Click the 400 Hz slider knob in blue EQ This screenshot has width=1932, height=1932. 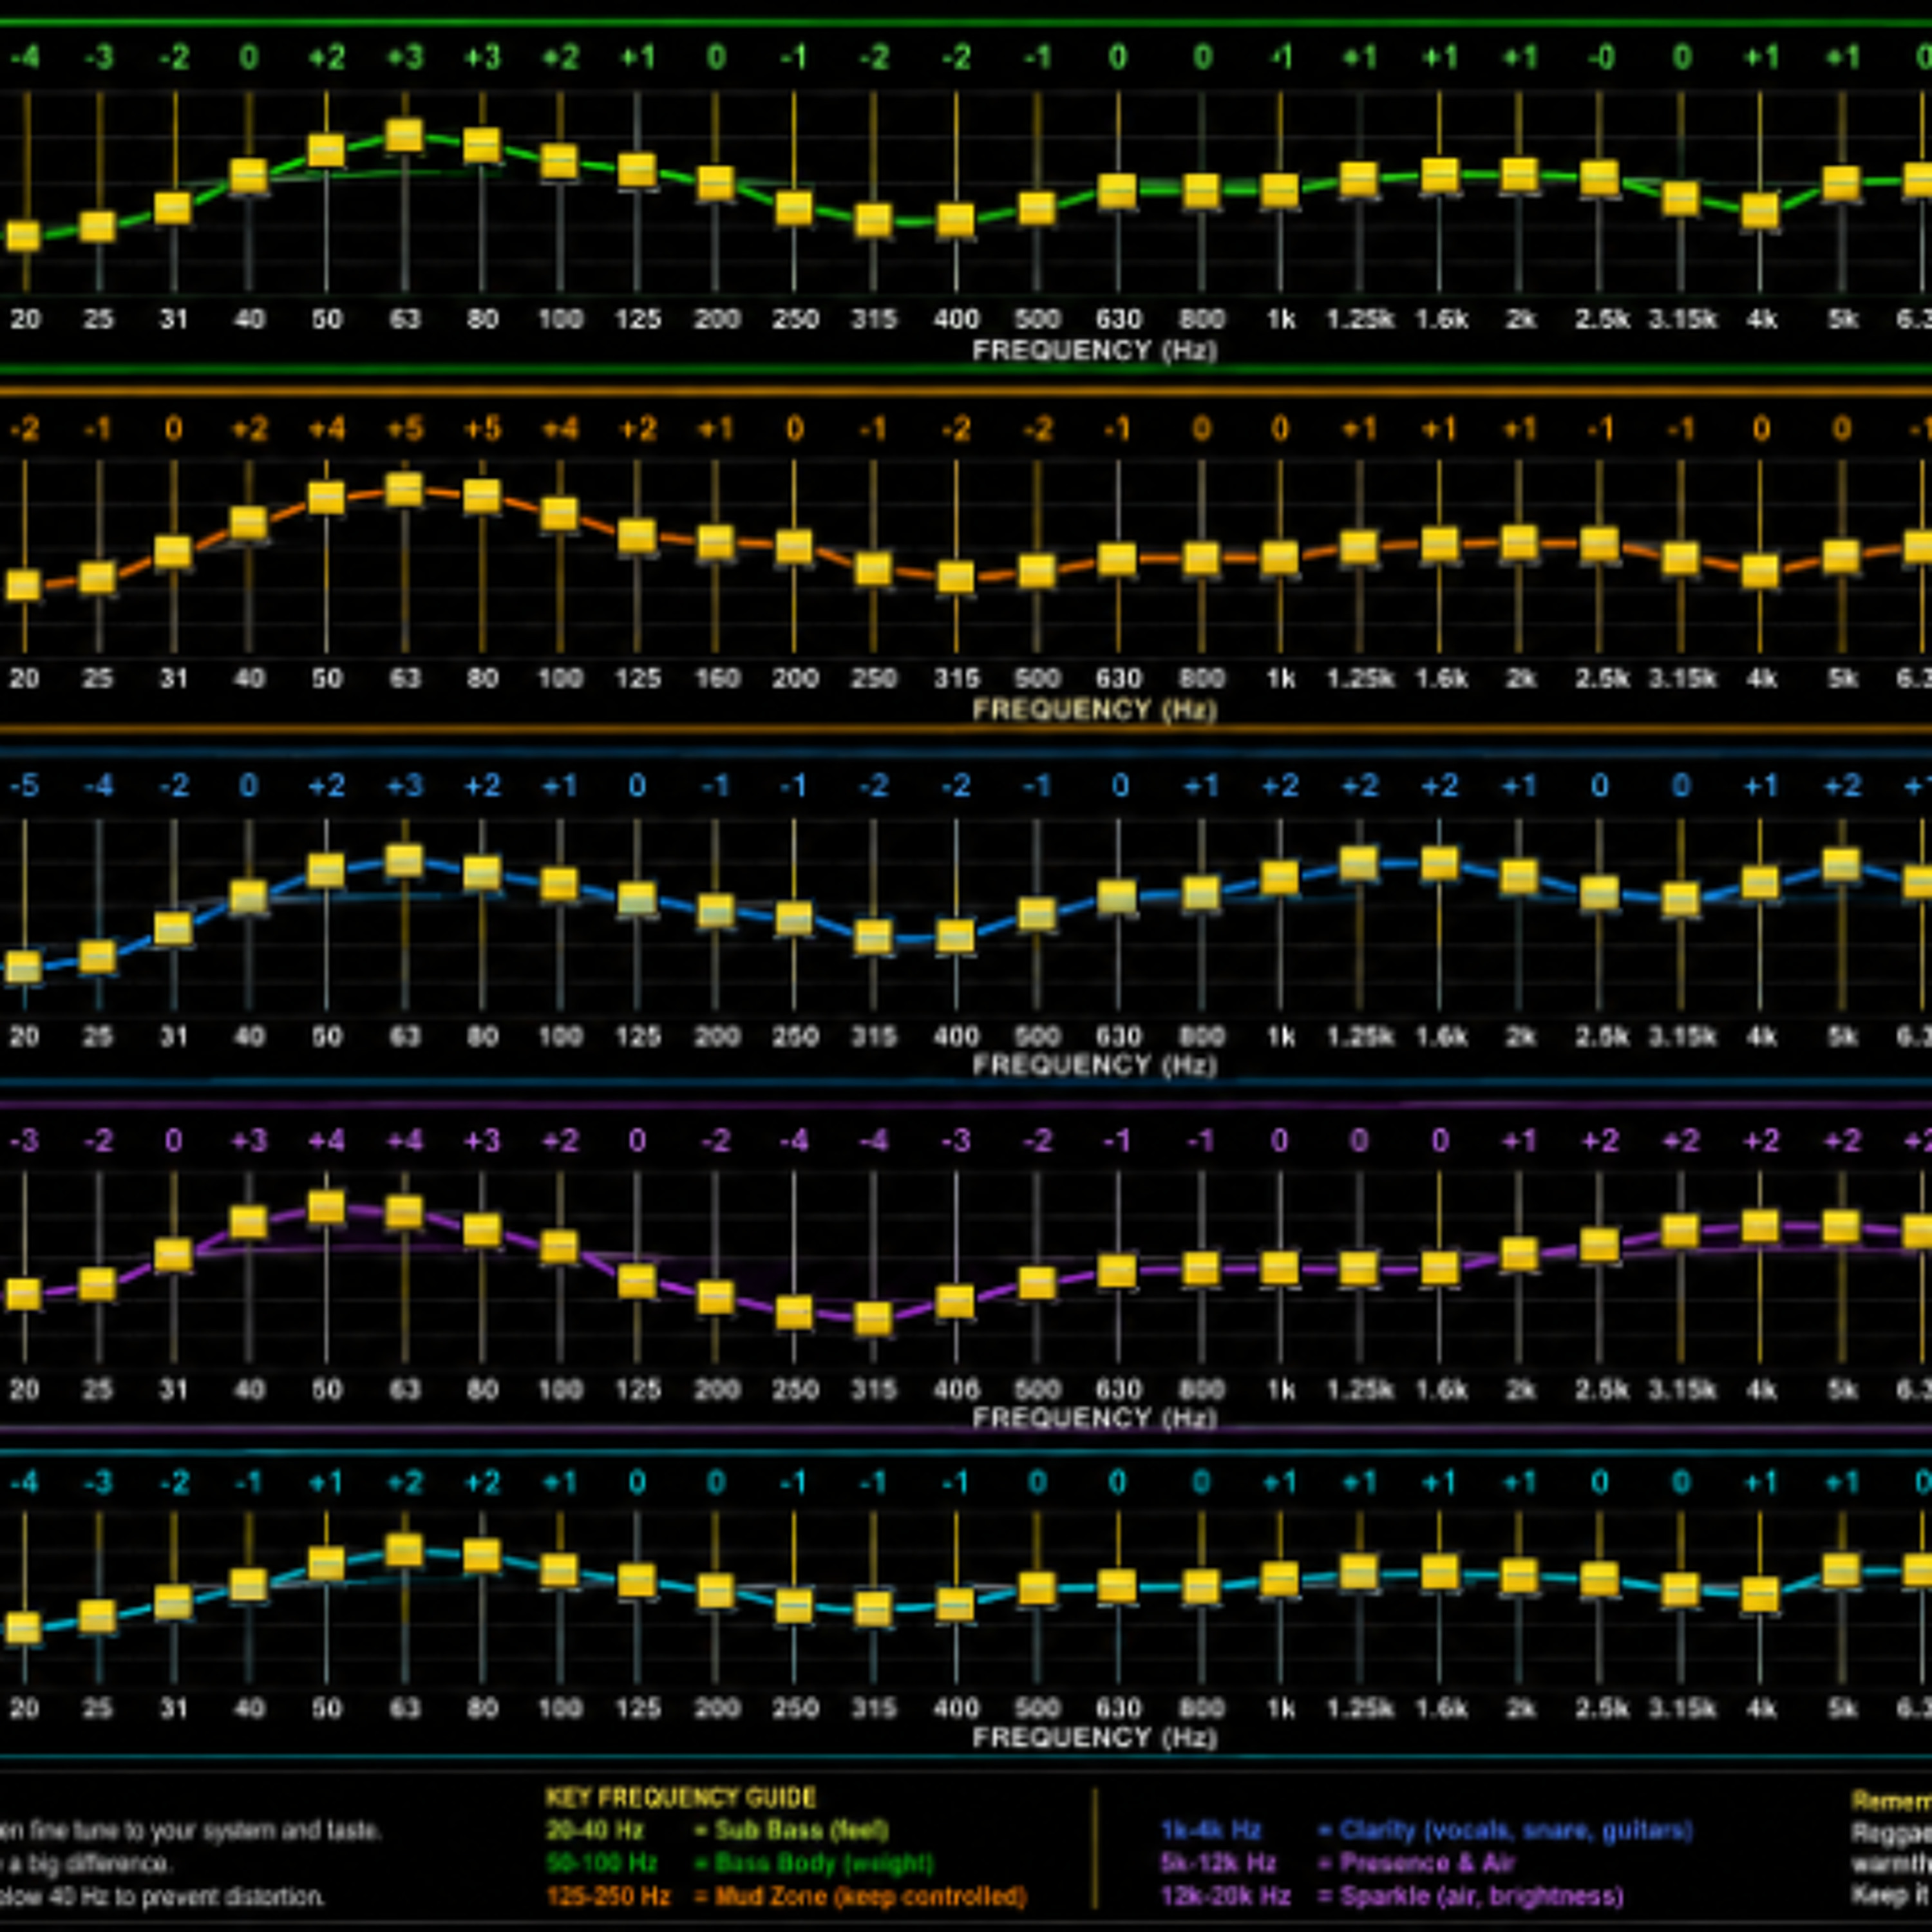coord(955,936)
